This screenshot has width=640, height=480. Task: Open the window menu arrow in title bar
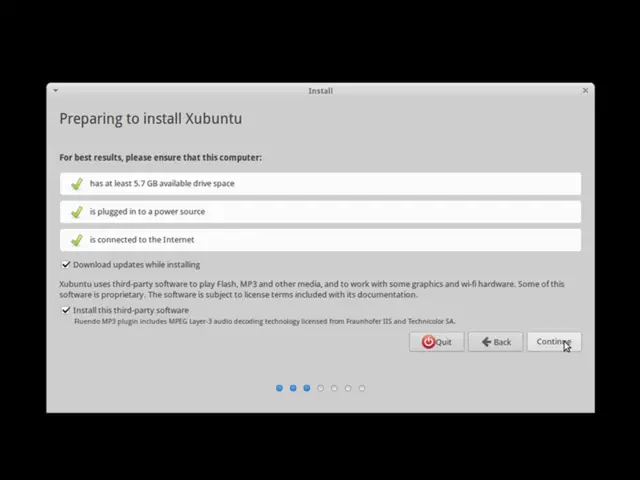[56, 91]
